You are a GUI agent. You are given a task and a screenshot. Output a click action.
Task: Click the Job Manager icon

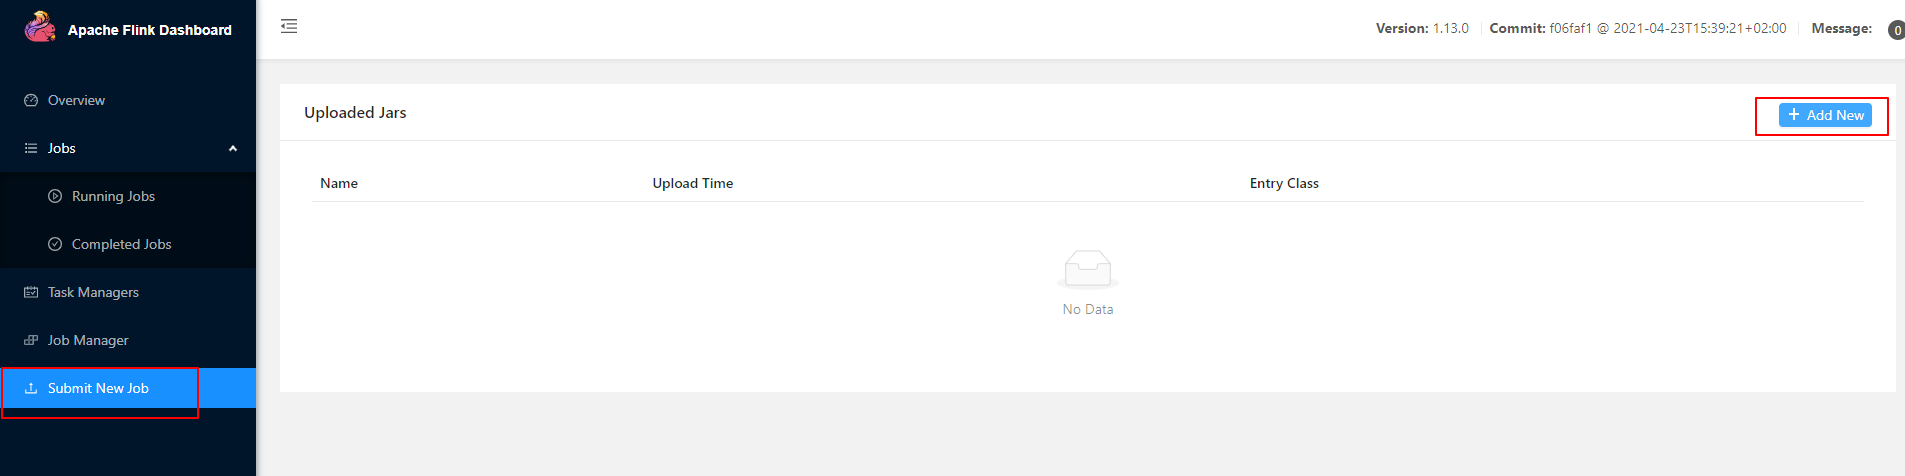(x=31, y=340)
